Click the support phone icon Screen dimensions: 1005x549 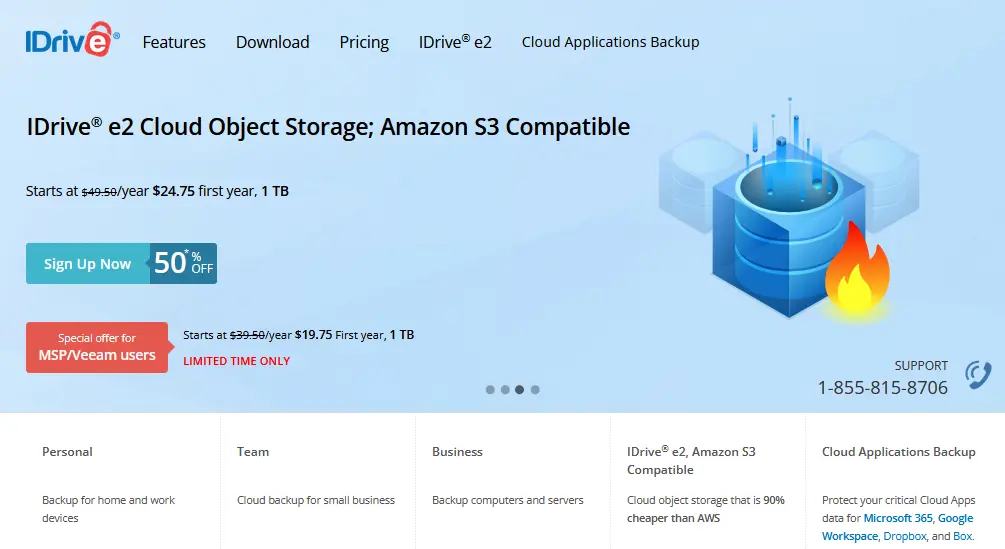(978, 375)
